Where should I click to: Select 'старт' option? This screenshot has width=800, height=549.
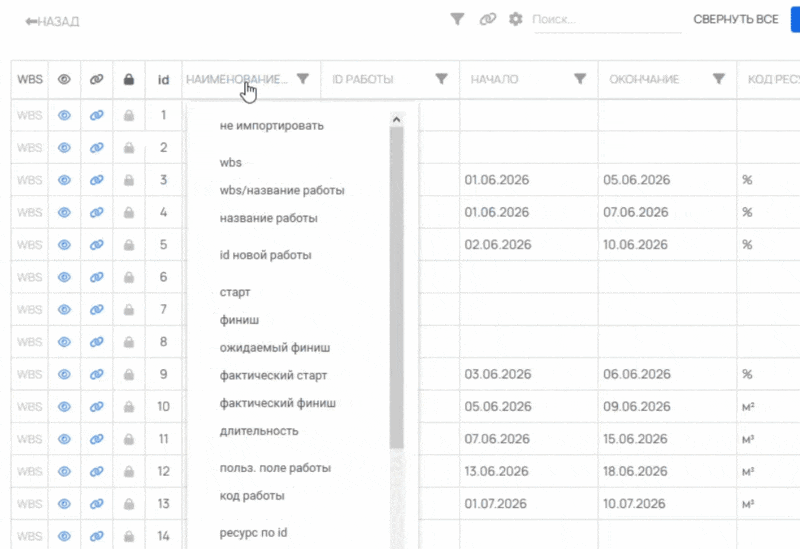coord(235,292)
